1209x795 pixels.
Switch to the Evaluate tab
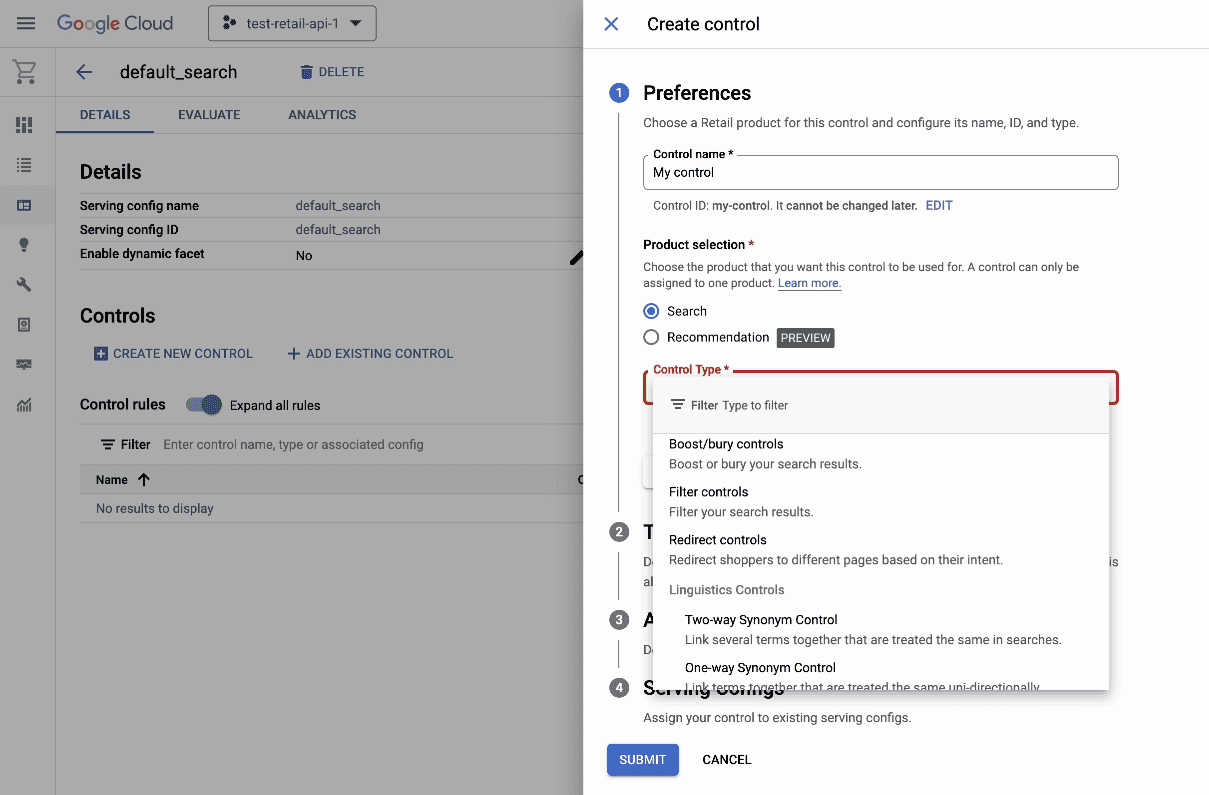(209, 115)
